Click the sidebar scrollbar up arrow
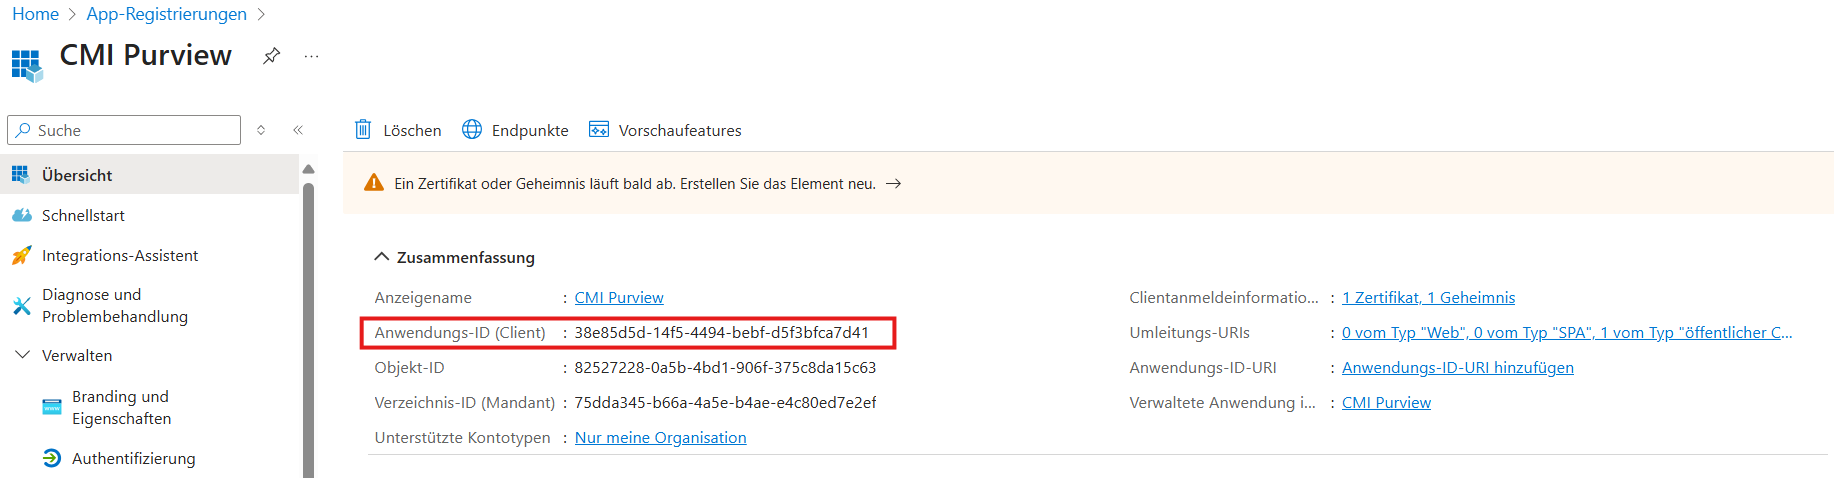This screenshot has width=1834, height=478. click(308, 169)
